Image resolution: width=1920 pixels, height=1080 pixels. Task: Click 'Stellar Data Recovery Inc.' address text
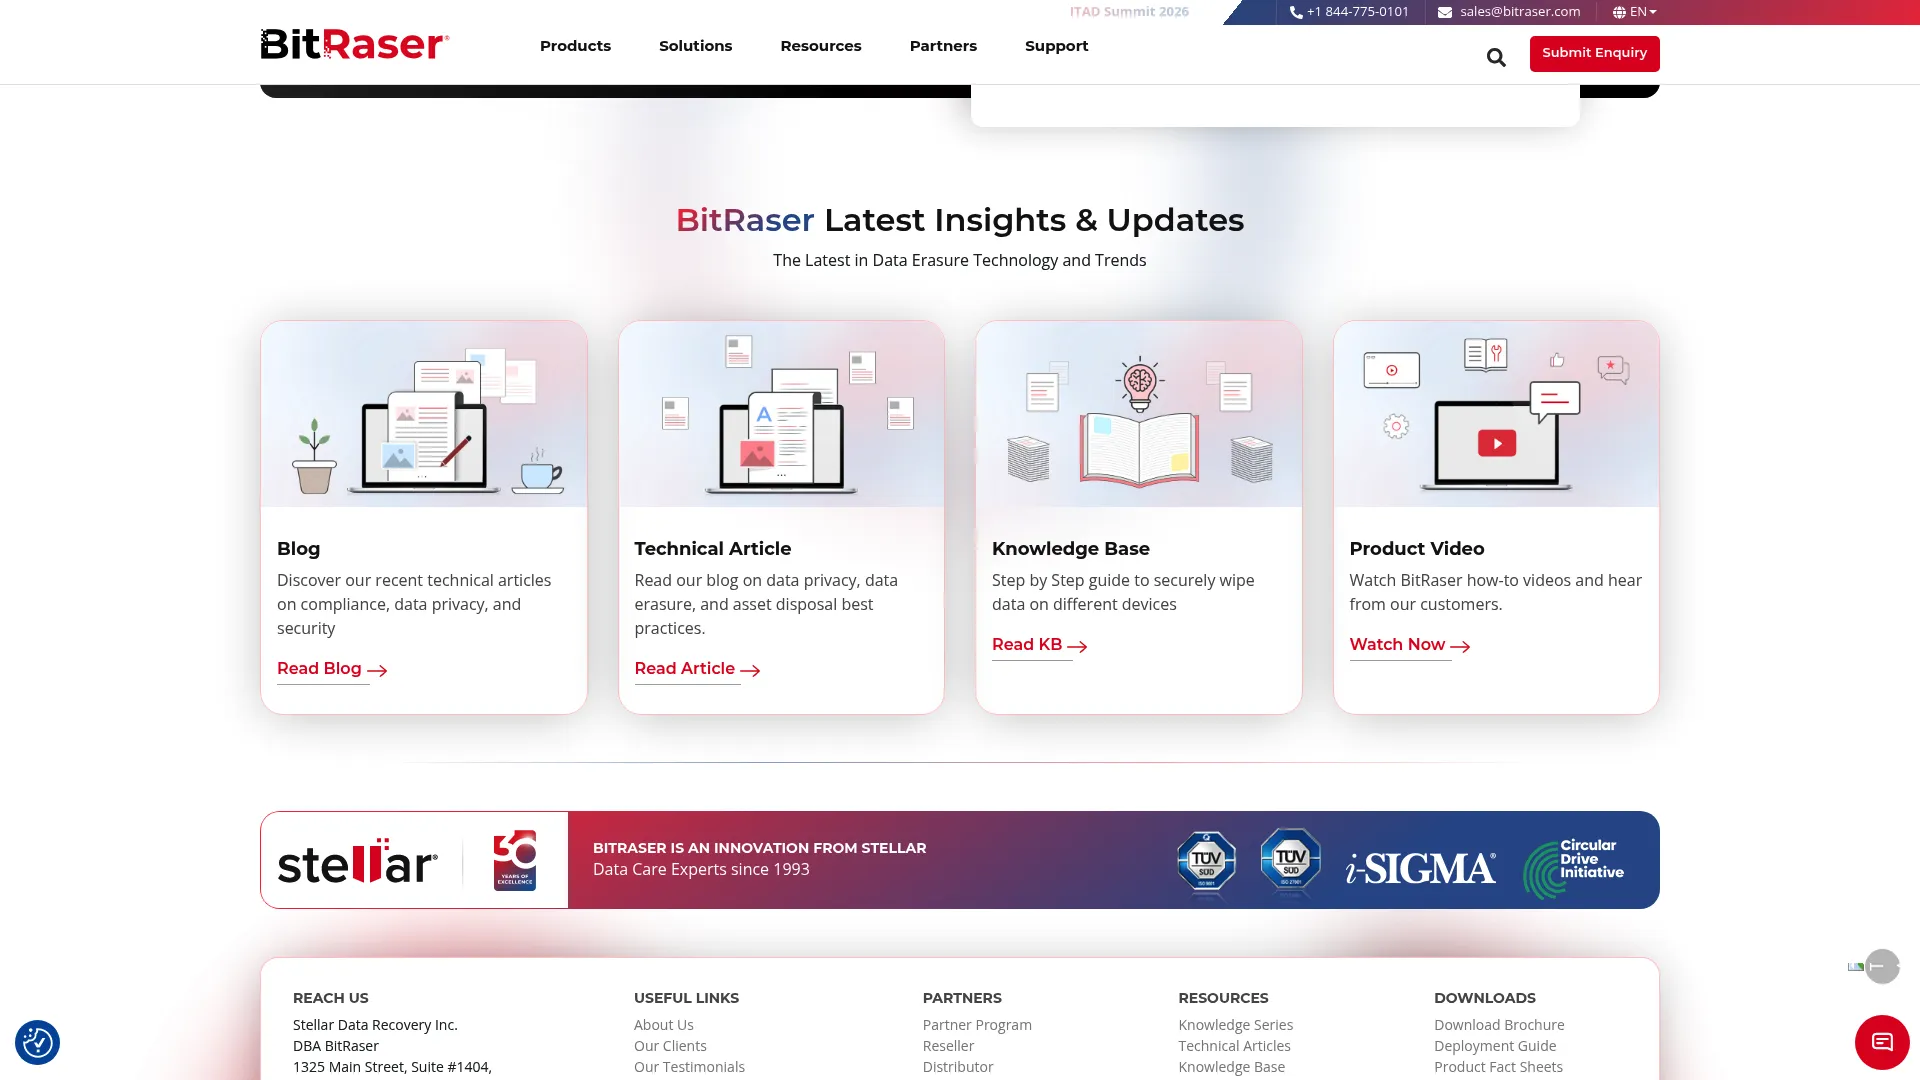(375, 1025)
